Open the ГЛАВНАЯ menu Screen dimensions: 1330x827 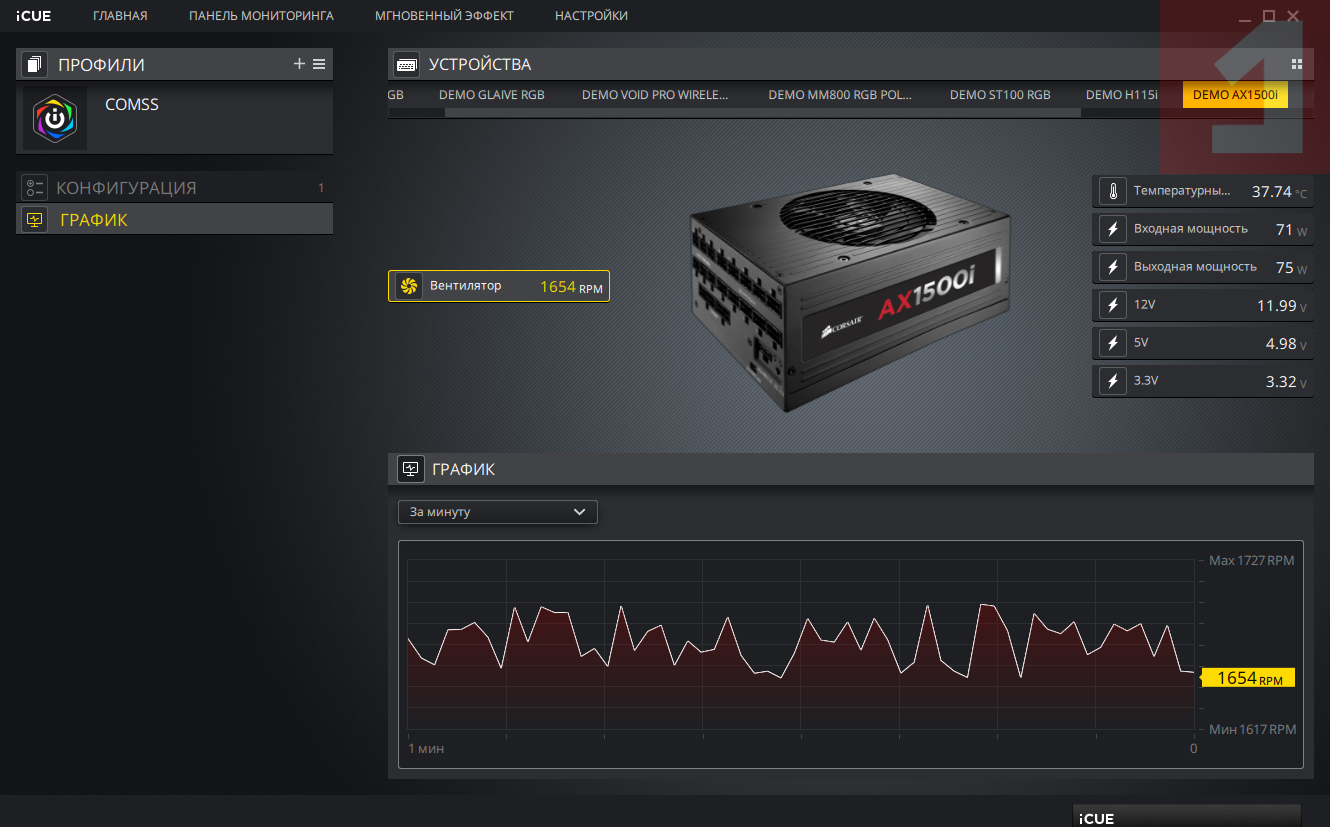(x=120, y=16)
